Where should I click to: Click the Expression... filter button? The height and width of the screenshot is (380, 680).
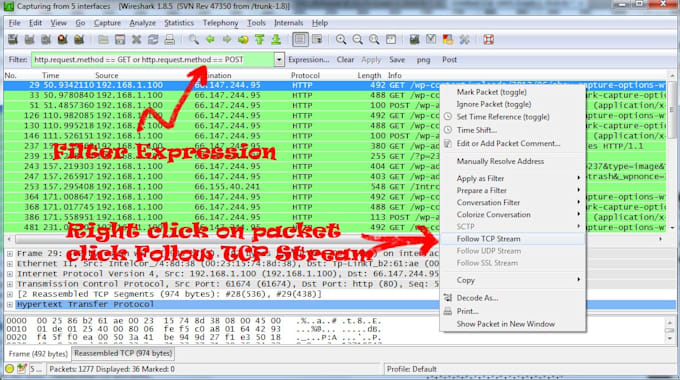point(309,60)
